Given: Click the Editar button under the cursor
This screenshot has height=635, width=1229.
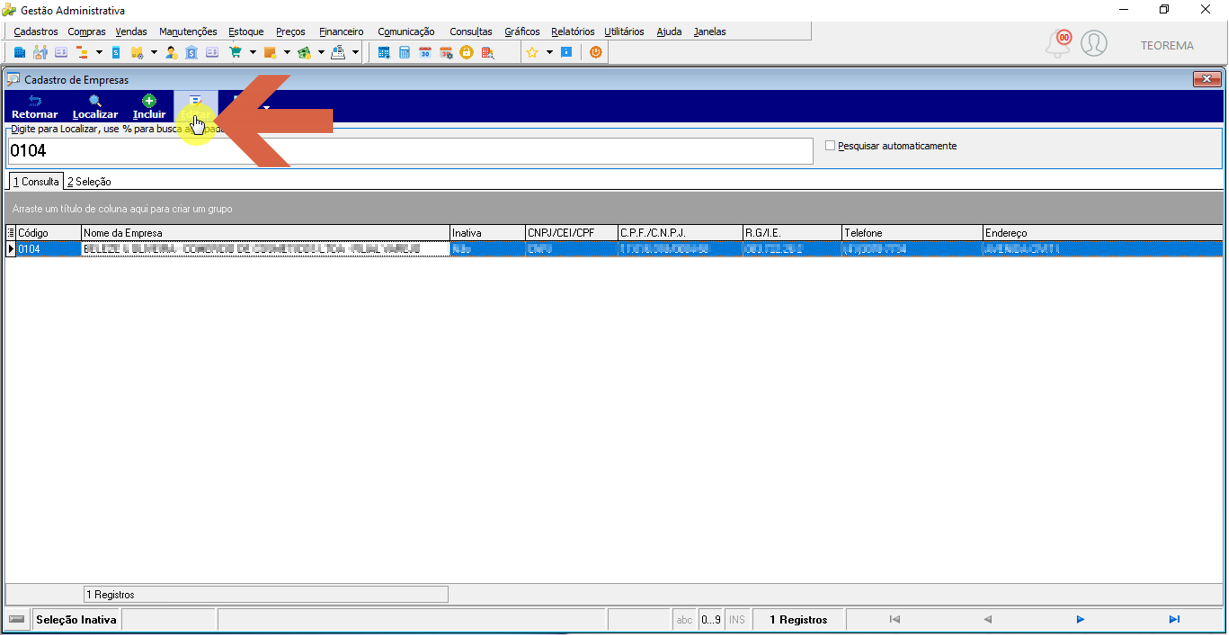Looking at the screenshot, I should [196, 107].
